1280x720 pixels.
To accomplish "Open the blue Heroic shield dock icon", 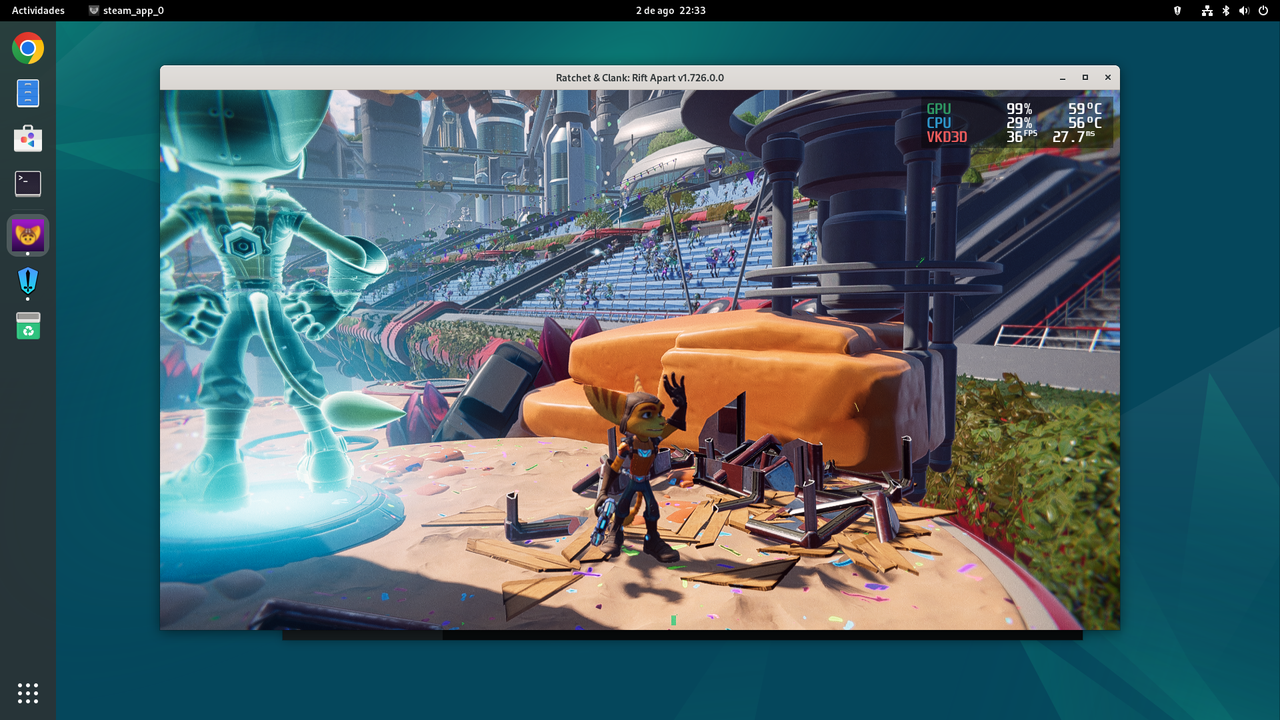I will point(28,281).
